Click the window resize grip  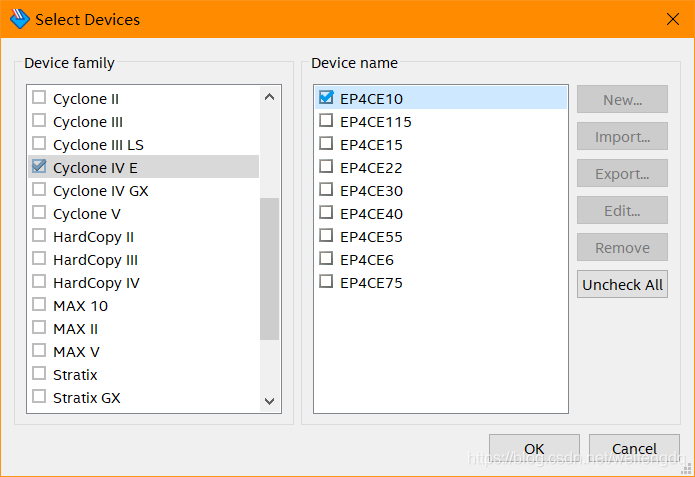(x=688, y=470)
